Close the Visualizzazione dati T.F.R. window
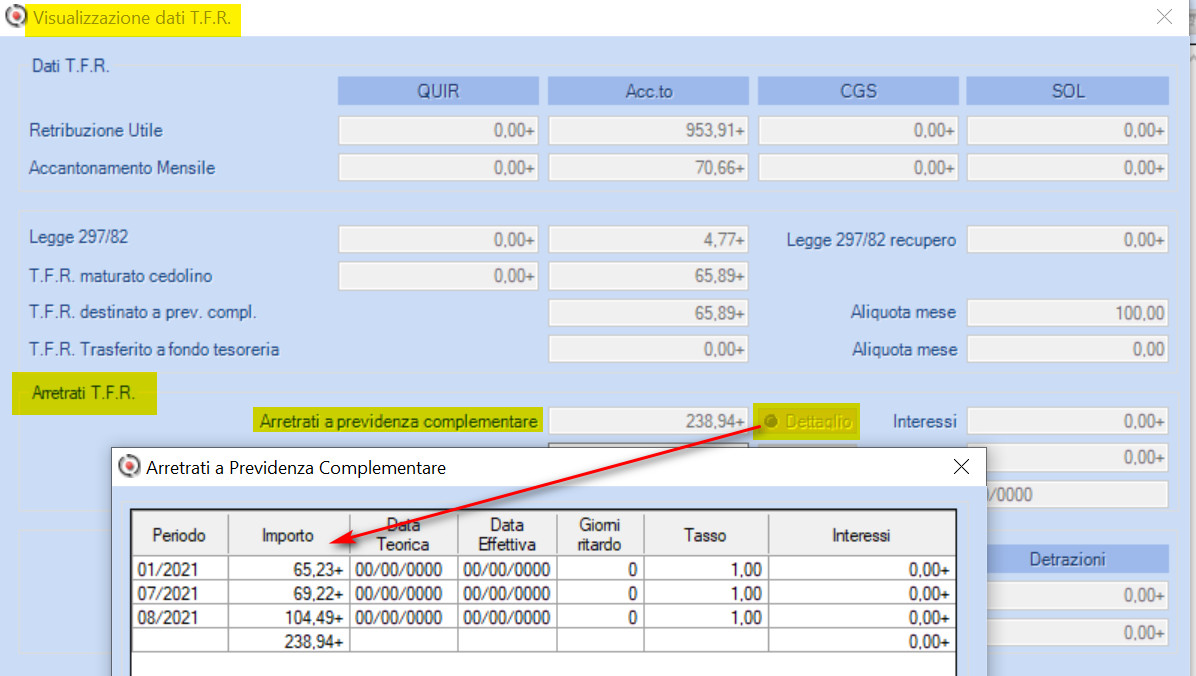Image resolution: width=1196 pixels, height=676 pixels. tap(1164, 17)
